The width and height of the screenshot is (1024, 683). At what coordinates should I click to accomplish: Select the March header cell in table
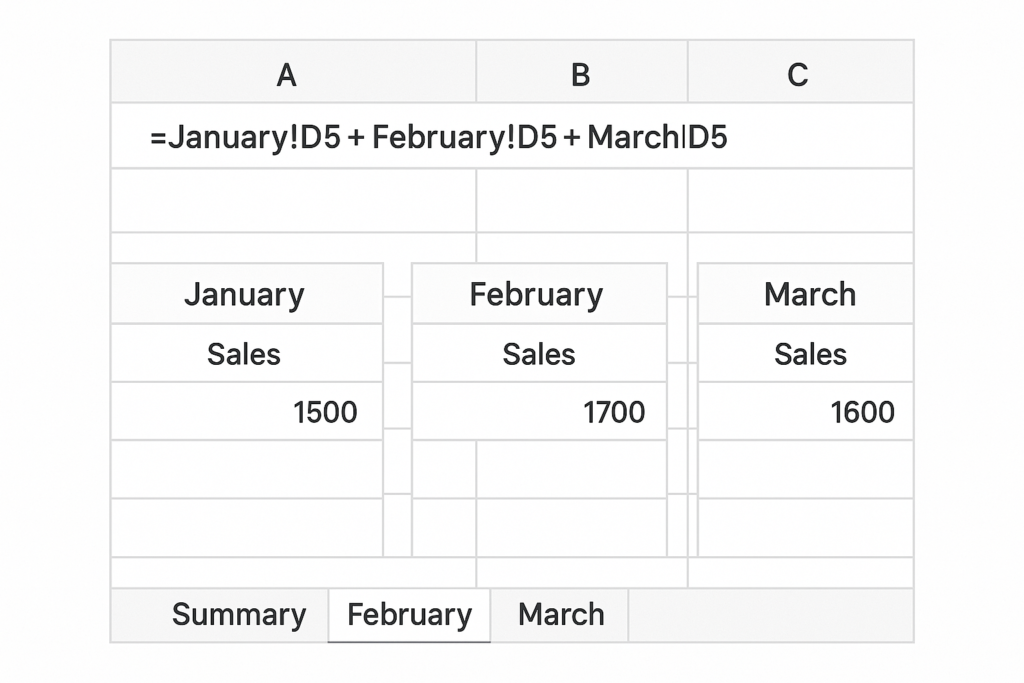[x=808, y=294]
